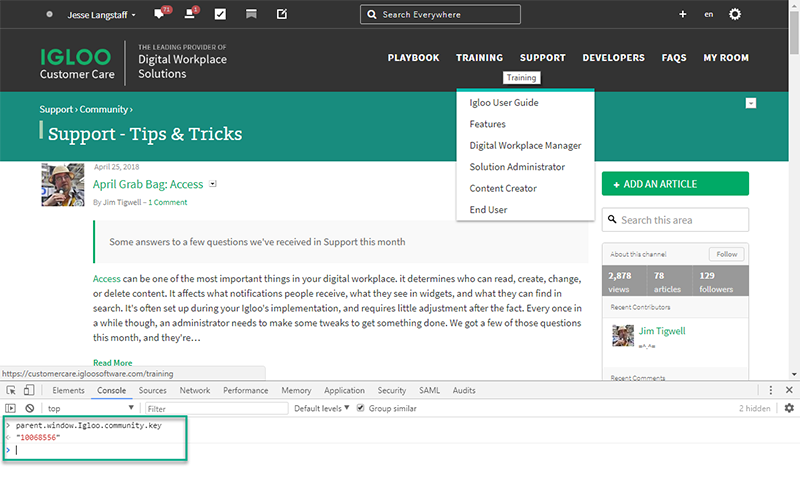
Task: Click the compose pencil icon in top bar
Action: pyautogui.click(x=282, y=14)
